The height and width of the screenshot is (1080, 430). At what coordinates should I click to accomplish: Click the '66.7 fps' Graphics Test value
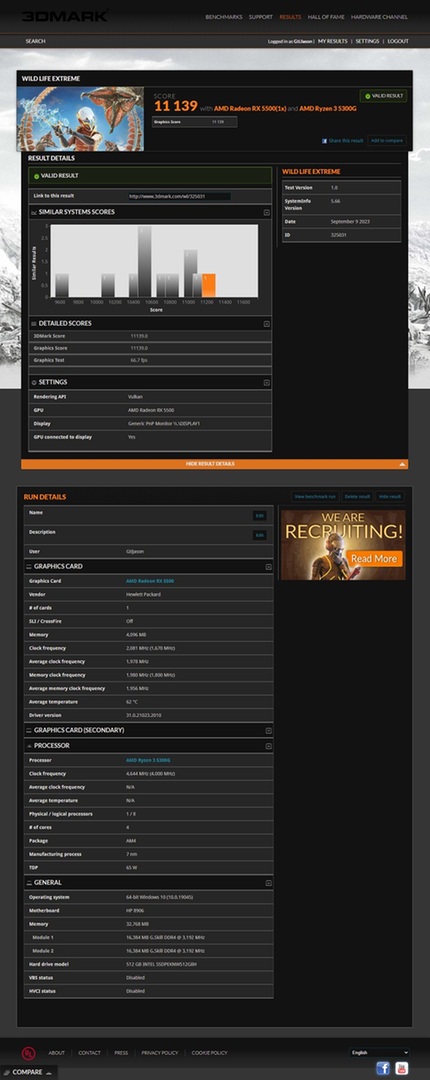click(x=138, y=360)
